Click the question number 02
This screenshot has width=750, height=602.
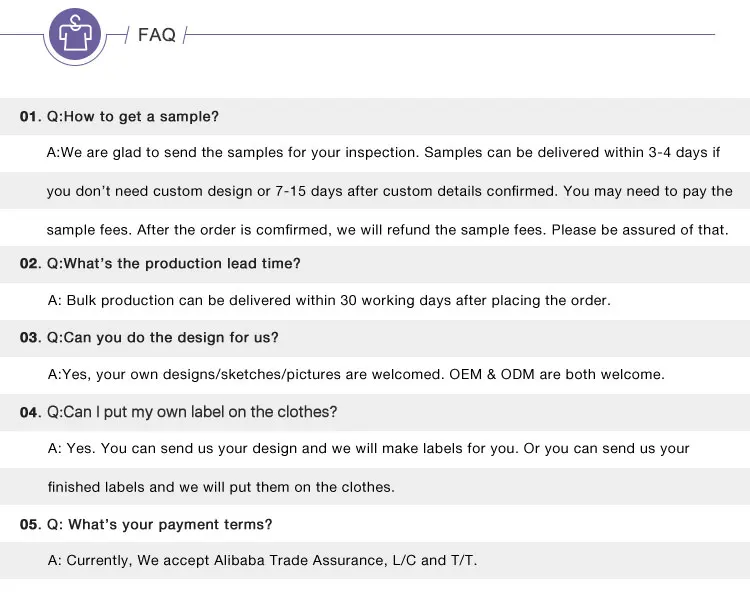click(x=29, y=264)
